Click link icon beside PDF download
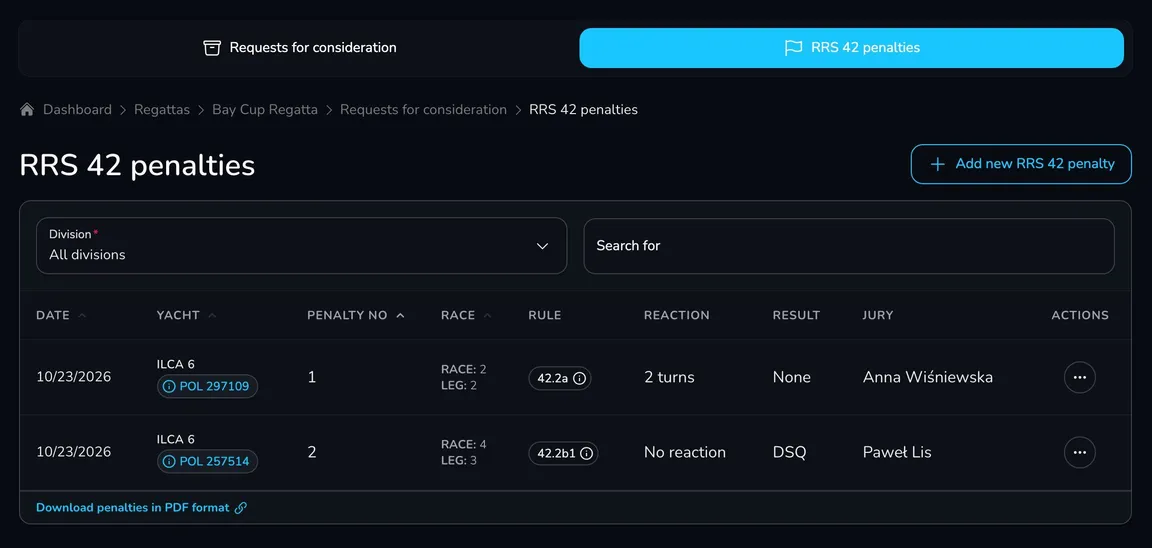Screen dimensions: 1152x548 (x=240, y=508)
